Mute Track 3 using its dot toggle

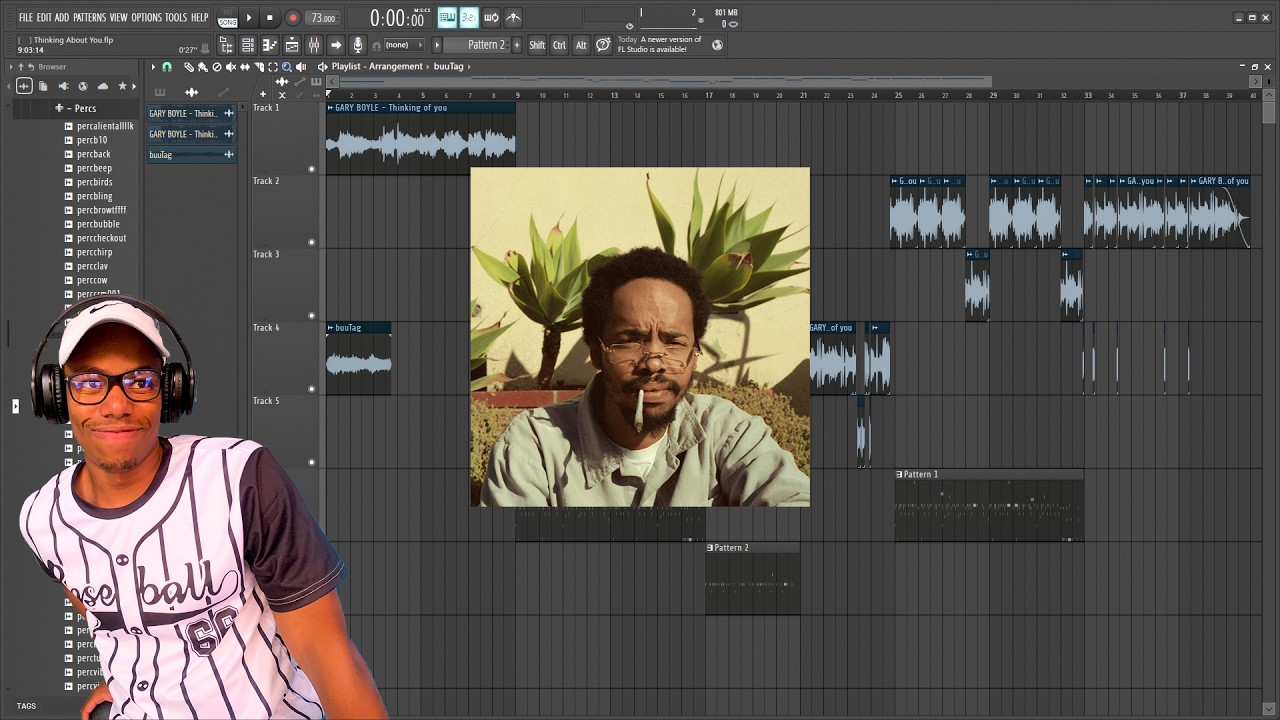(311, 315)
